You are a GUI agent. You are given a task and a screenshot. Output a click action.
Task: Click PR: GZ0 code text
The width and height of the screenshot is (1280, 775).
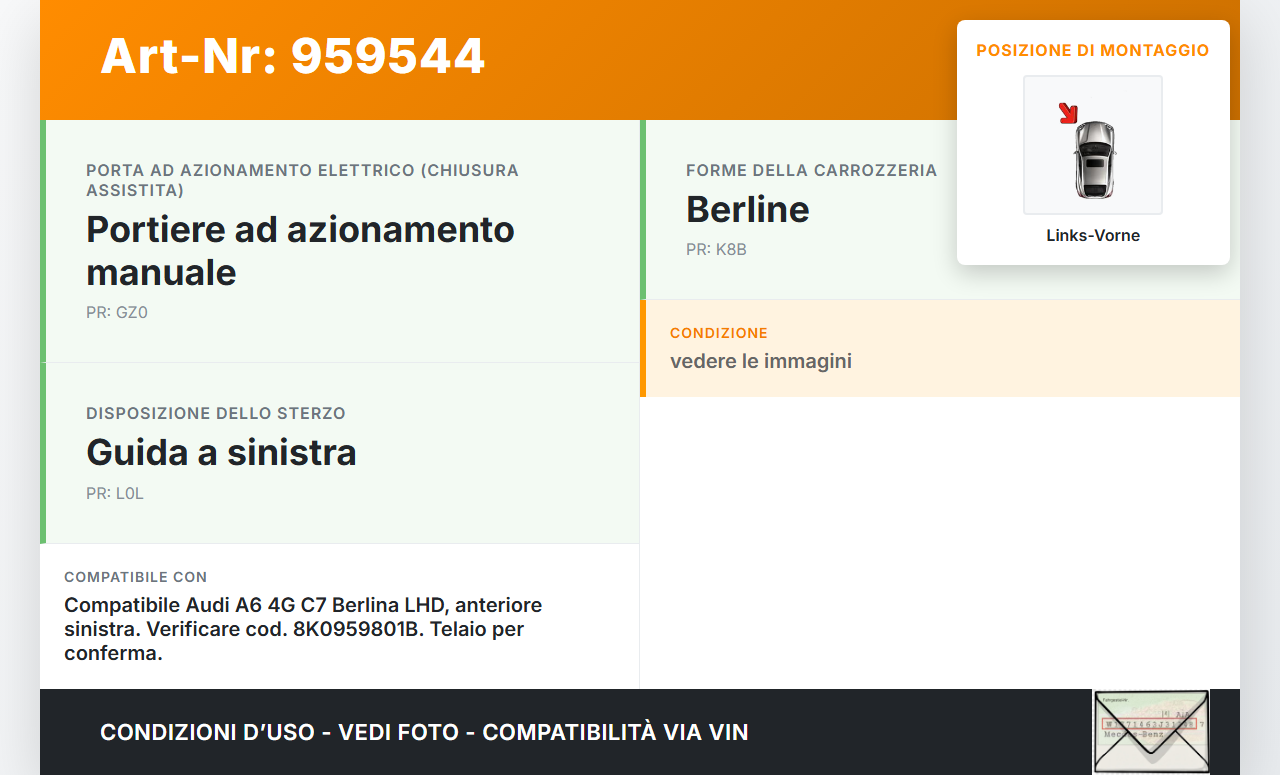(x=117, y=313)
